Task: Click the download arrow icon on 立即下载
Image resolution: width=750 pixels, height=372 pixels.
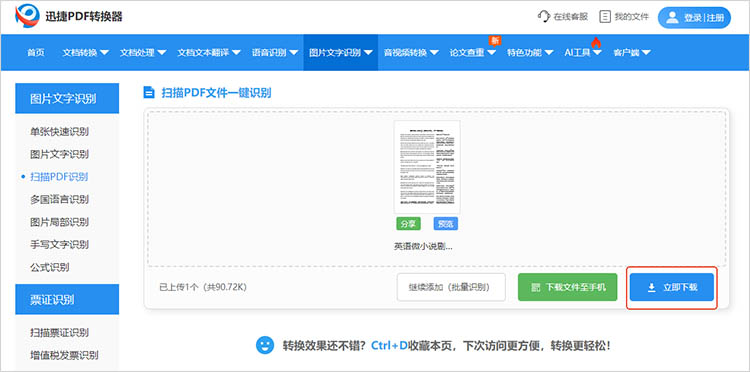Action: click(x=651, y=287)
